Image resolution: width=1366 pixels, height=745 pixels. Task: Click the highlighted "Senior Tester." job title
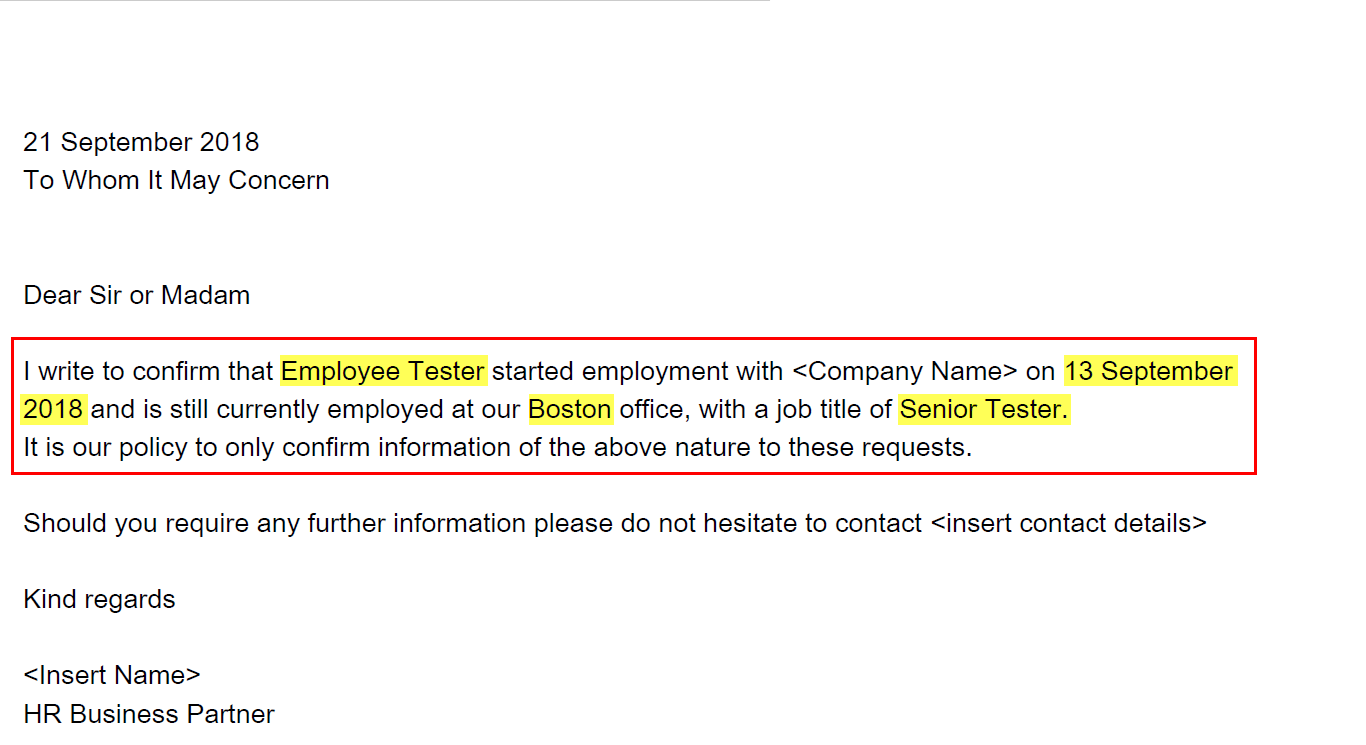click(x=984, y=409)
